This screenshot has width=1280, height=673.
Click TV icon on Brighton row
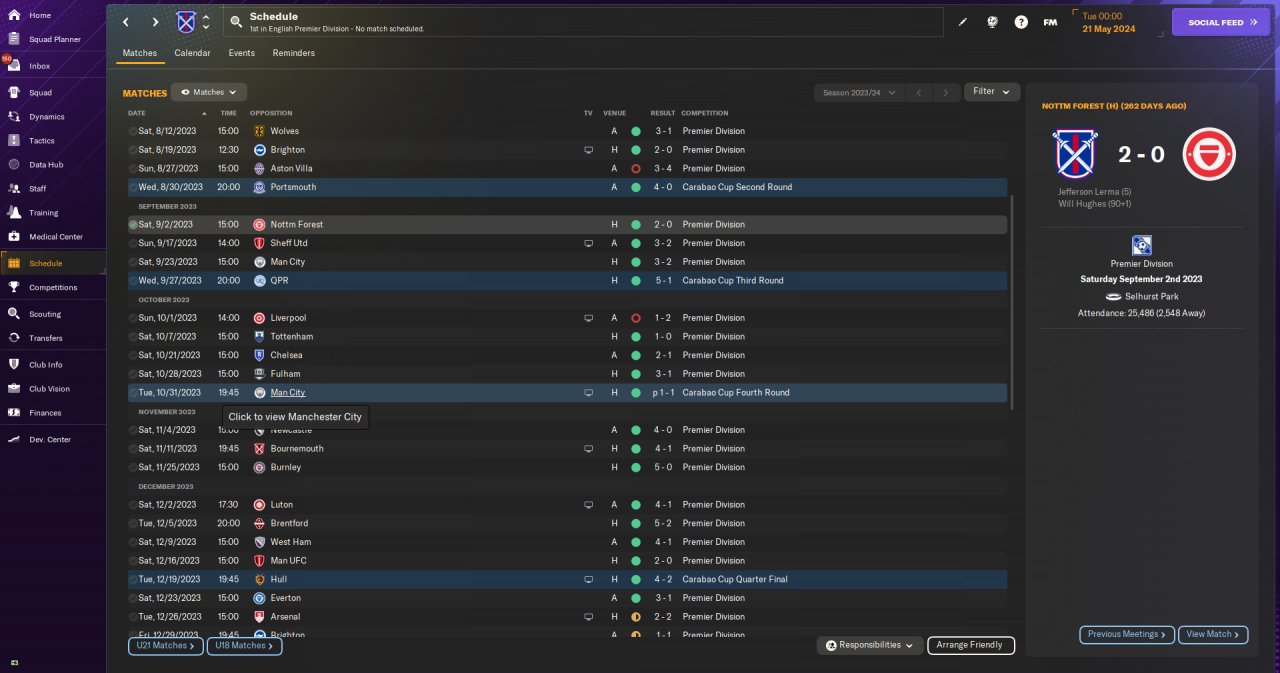588,150
